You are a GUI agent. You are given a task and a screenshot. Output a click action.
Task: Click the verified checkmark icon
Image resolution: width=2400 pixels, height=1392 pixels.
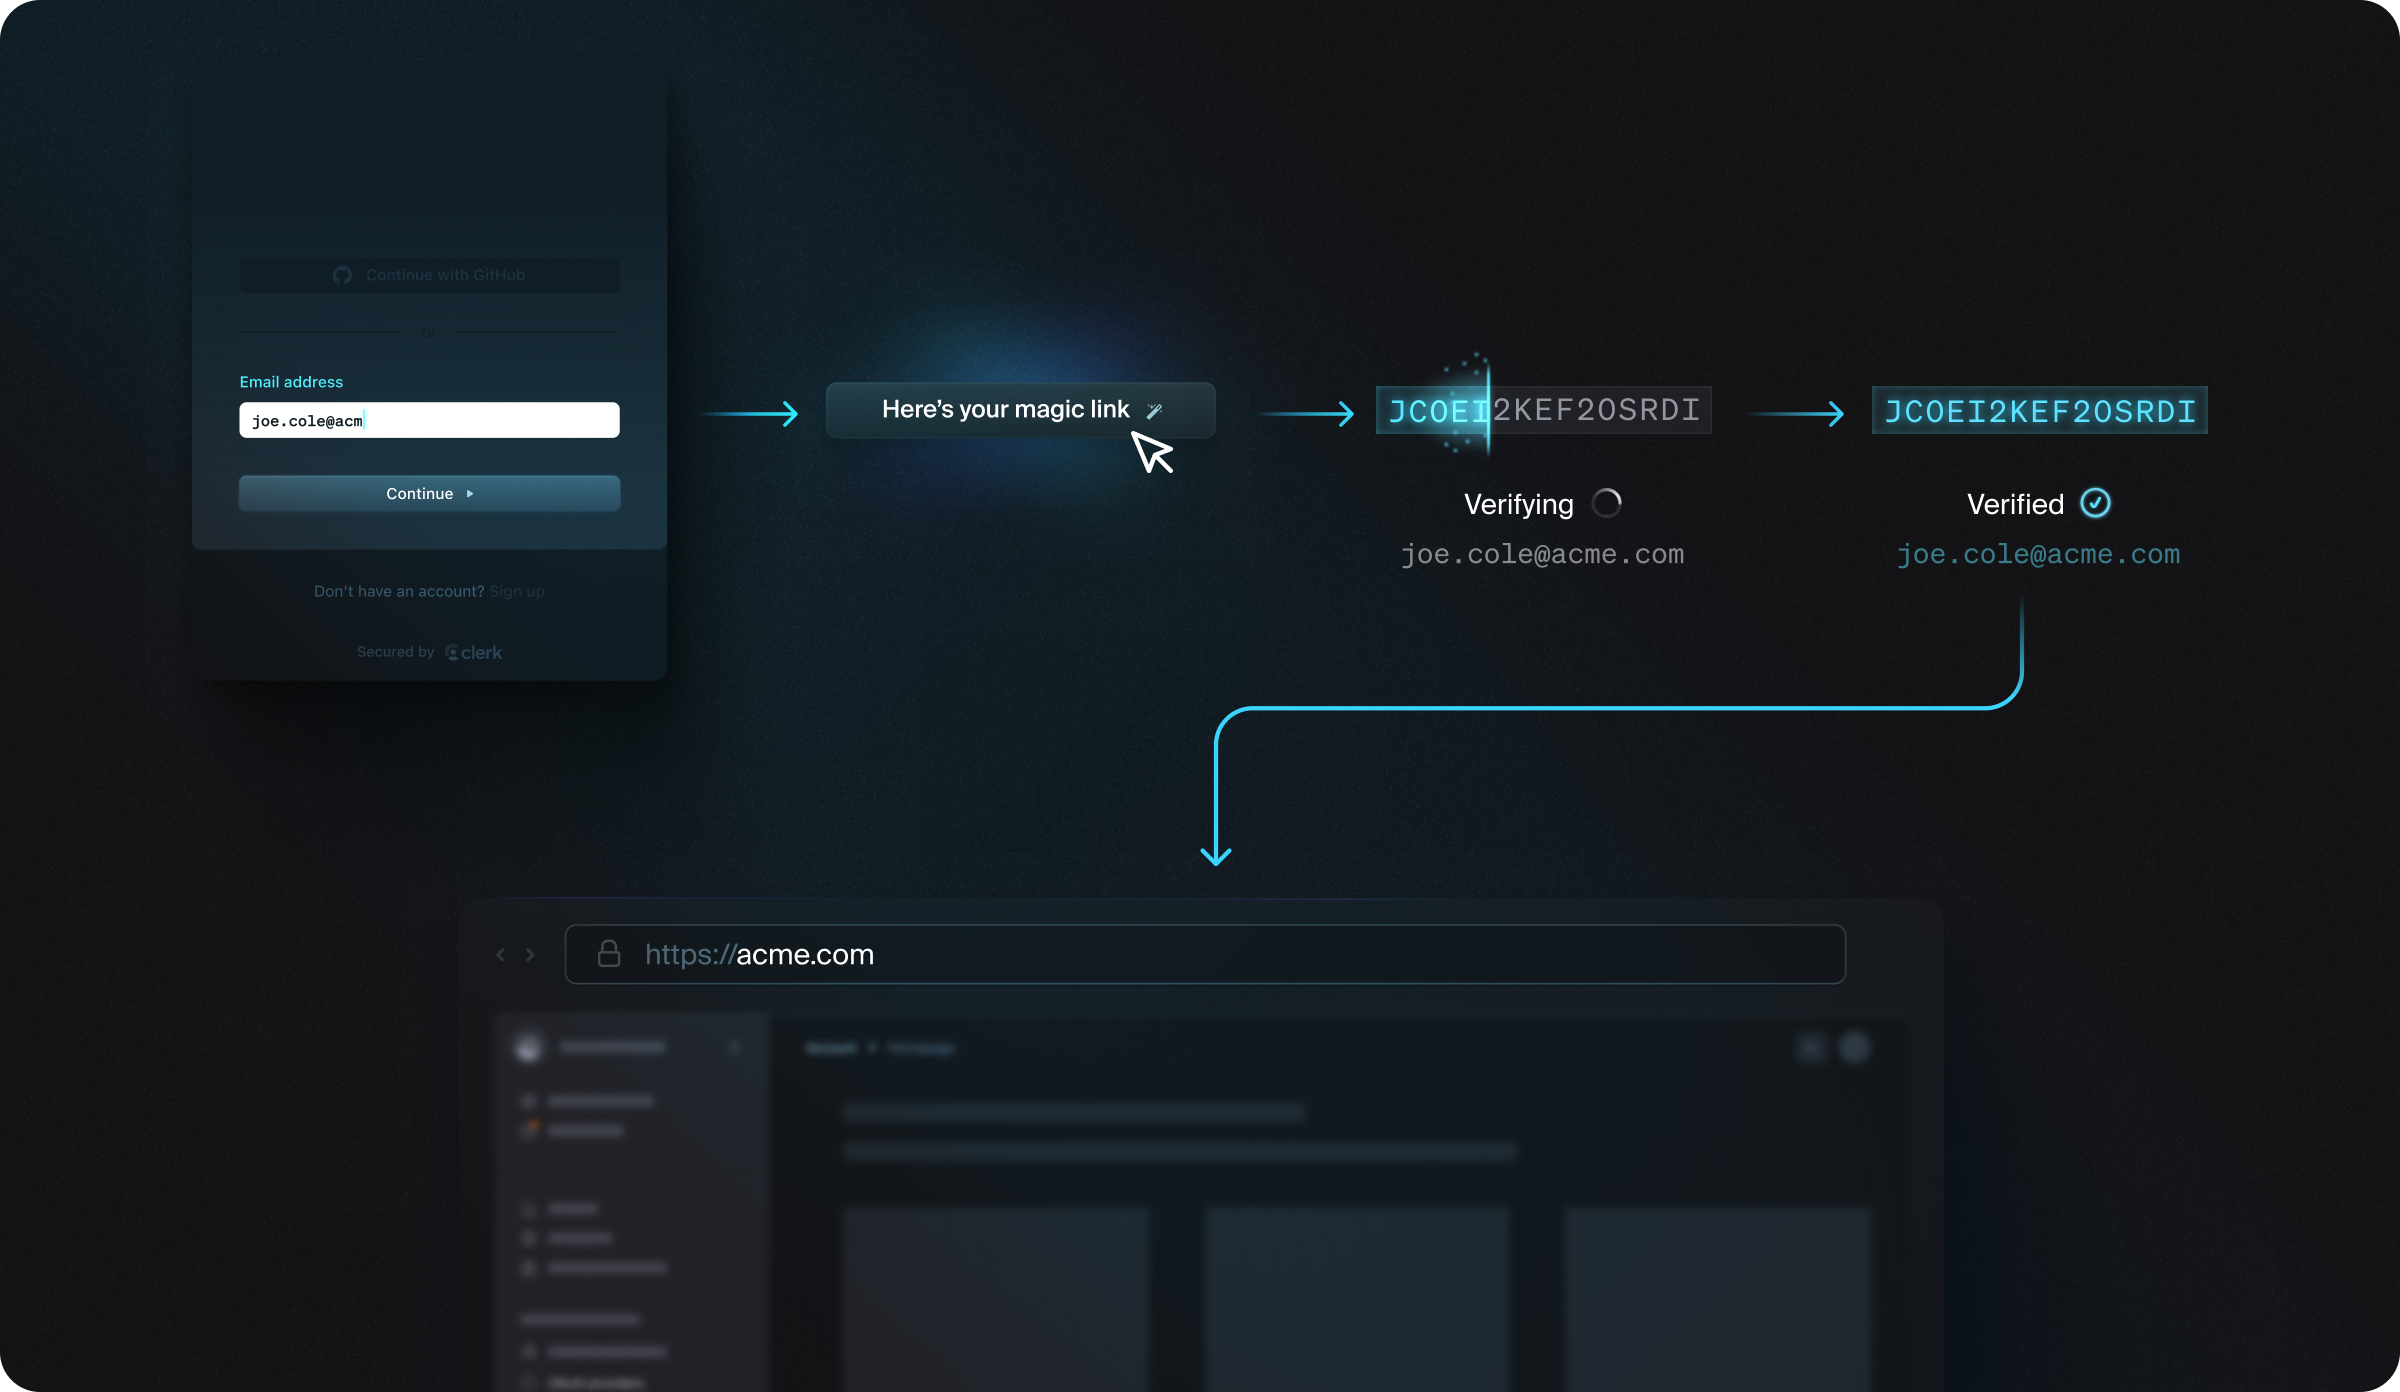[2097, 502]
